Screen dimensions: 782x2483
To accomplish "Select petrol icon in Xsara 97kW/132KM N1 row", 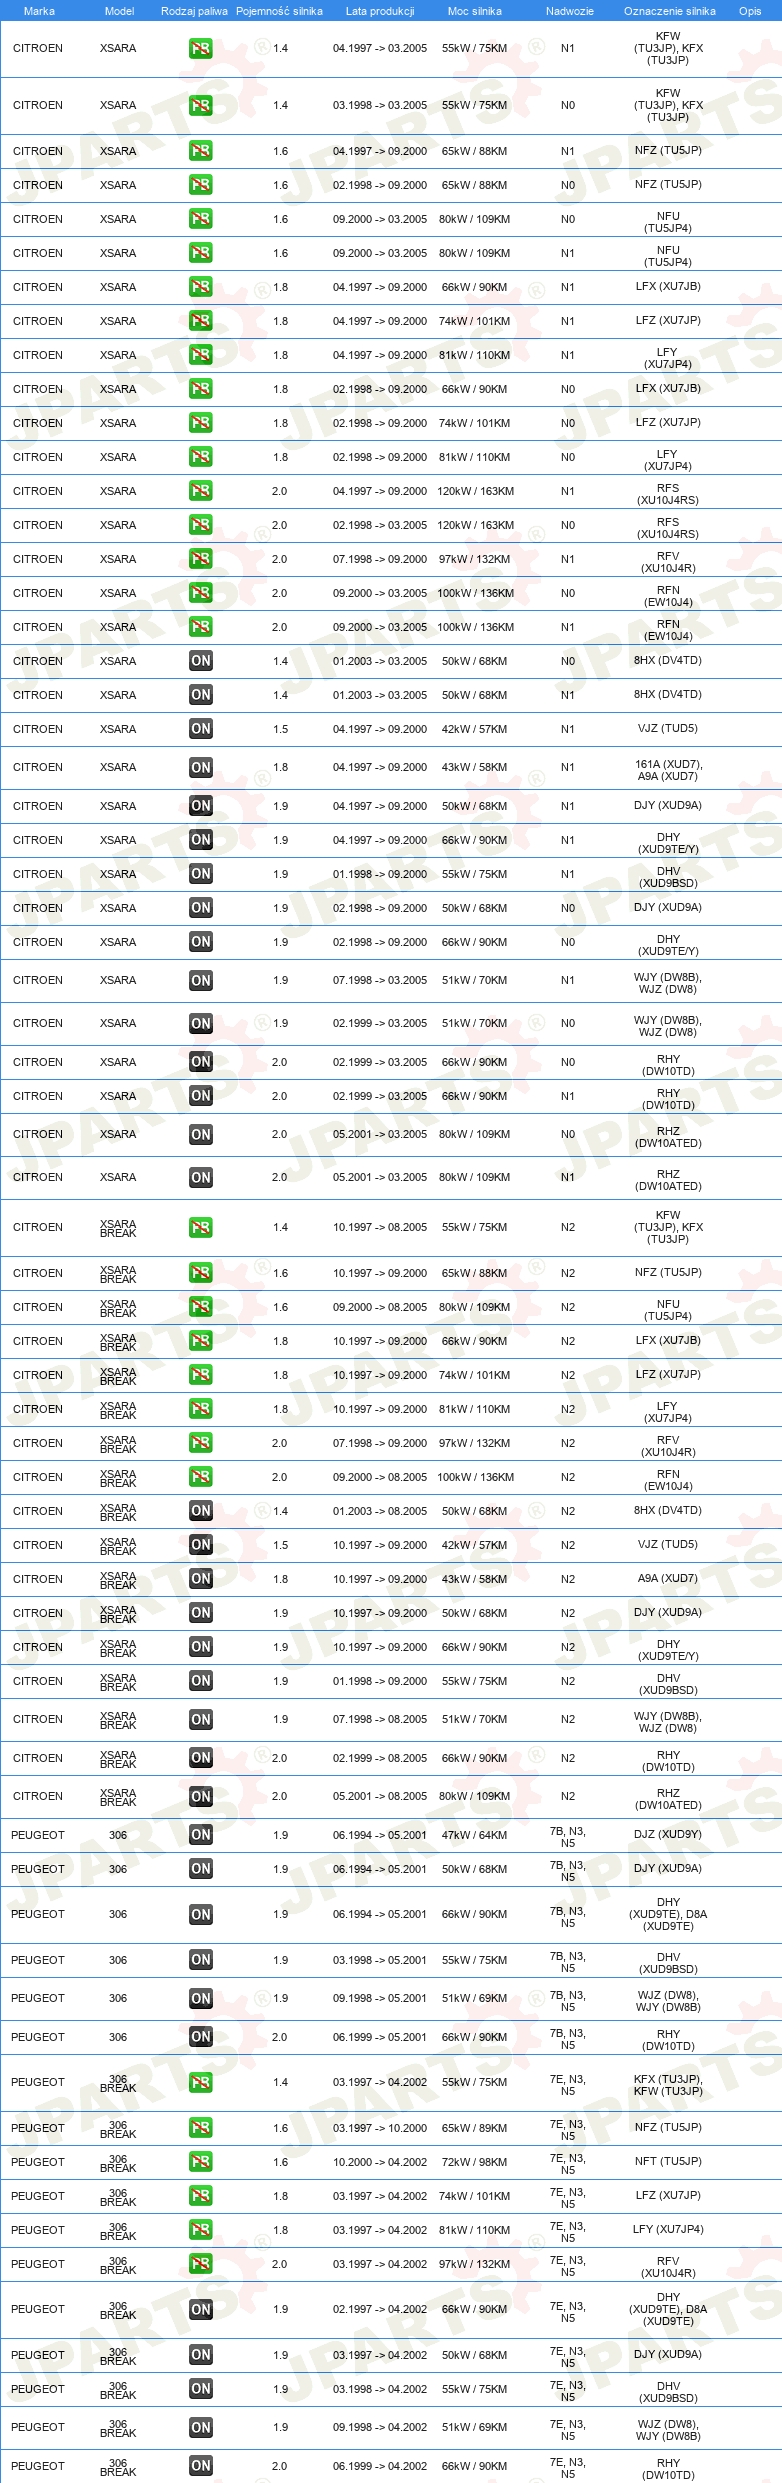I will pyautogui.click(x=201, y=559).
